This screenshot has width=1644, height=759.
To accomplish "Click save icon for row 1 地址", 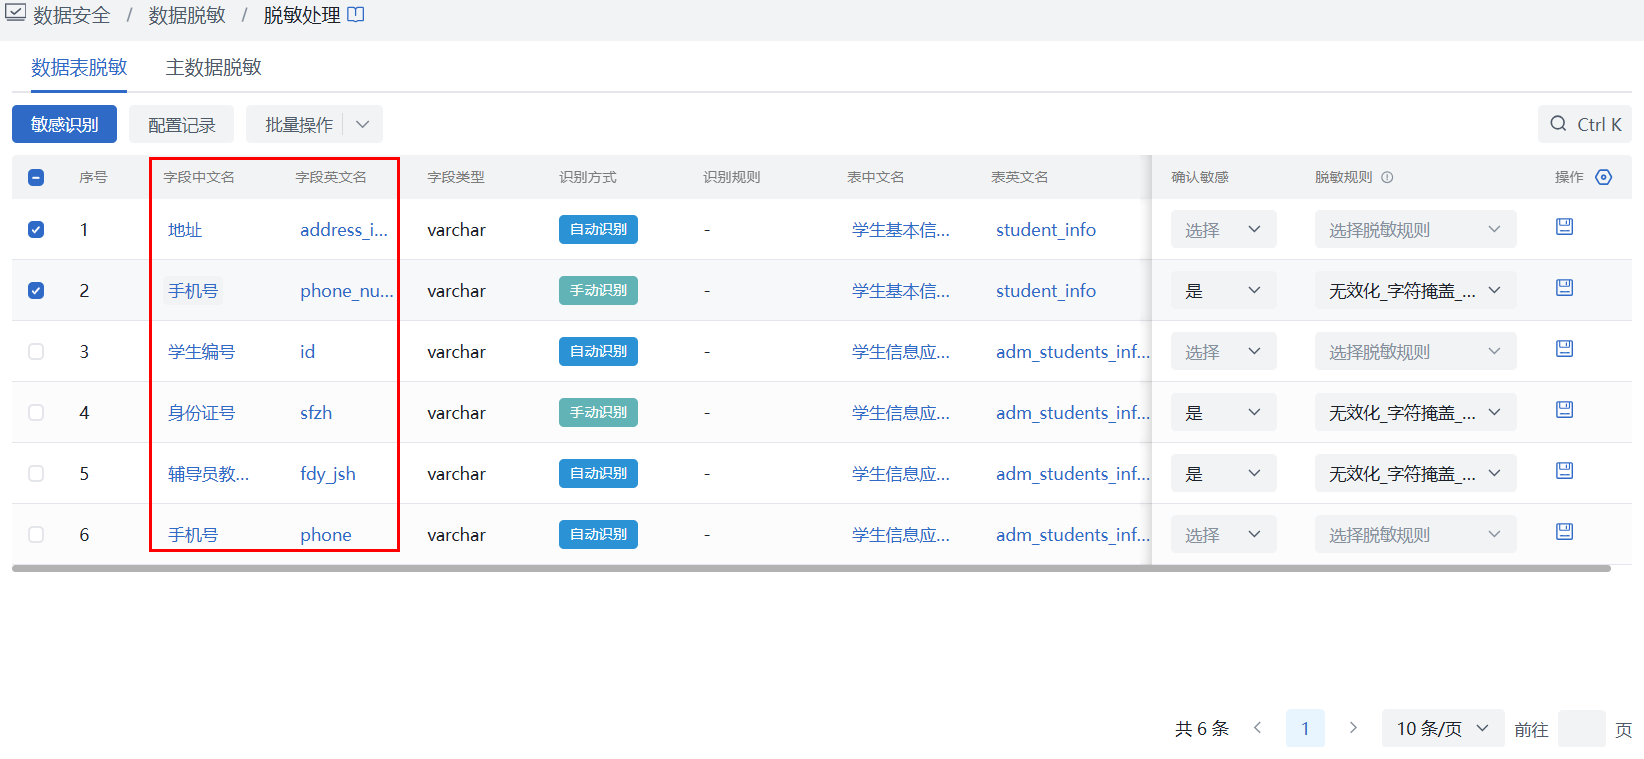I will 1565,227.
